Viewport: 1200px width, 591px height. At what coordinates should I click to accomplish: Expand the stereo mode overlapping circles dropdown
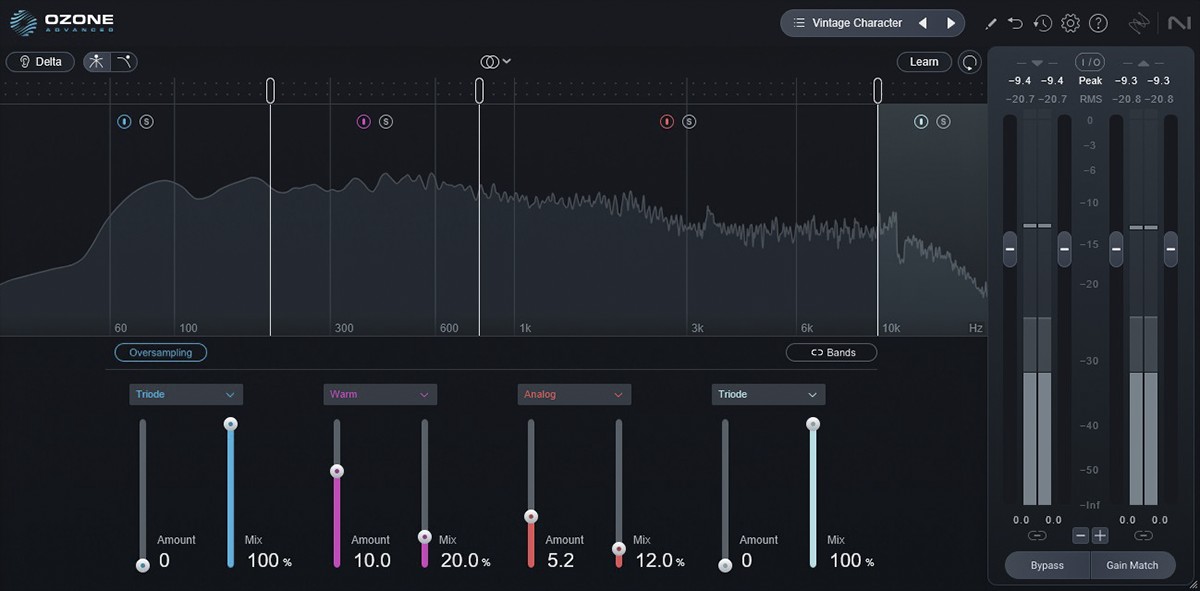pos(495,62)
